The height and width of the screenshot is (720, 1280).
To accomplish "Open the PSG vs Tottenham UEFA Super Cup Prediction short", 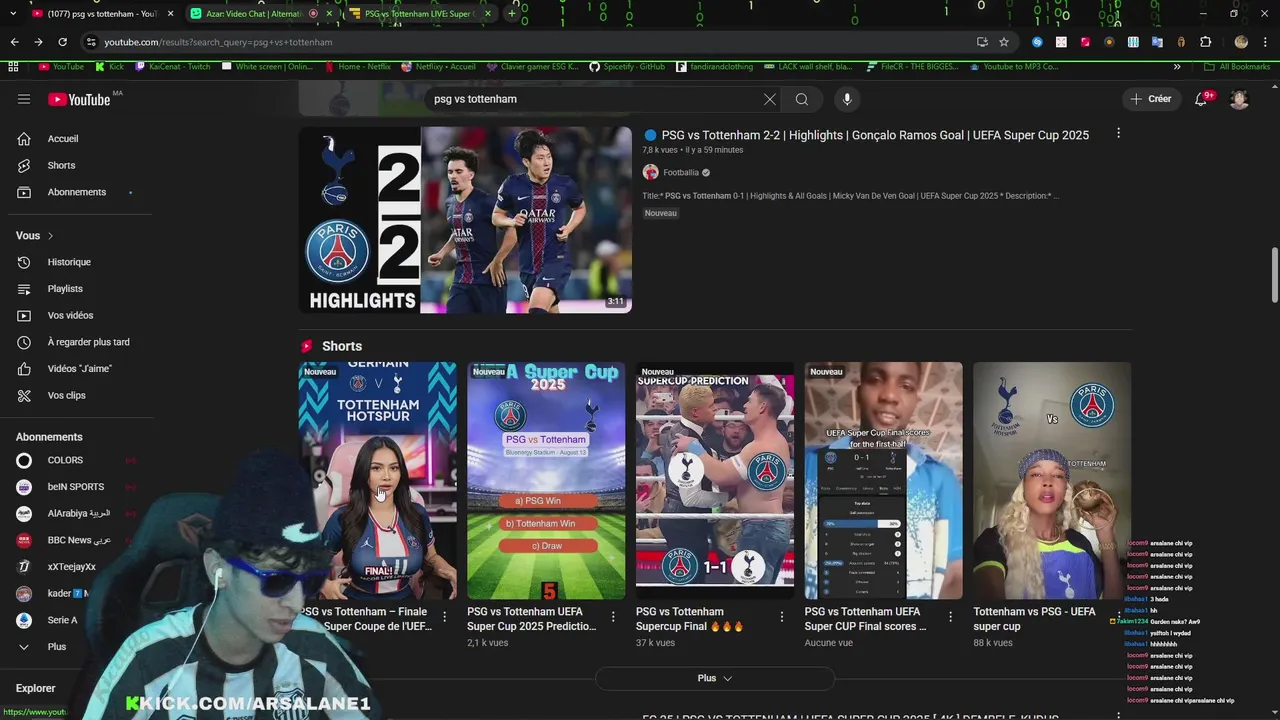I will 546,481.
